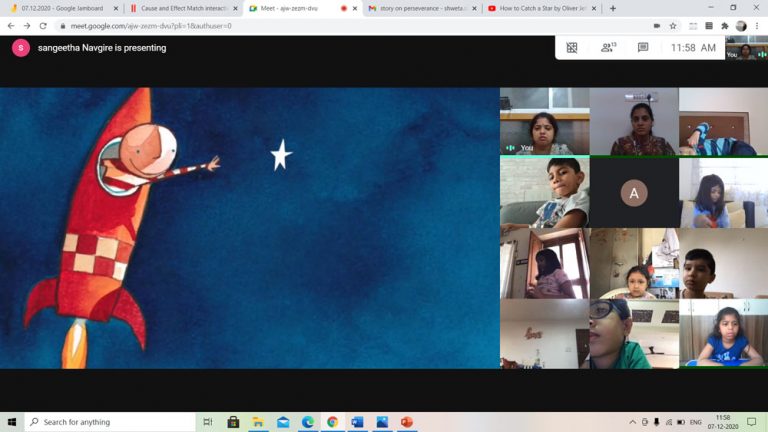The height and width of the screenshot is (432, 768).
Task: Open Chrome profile avatar
Action: pyautogui.click(x=741, y=26)
